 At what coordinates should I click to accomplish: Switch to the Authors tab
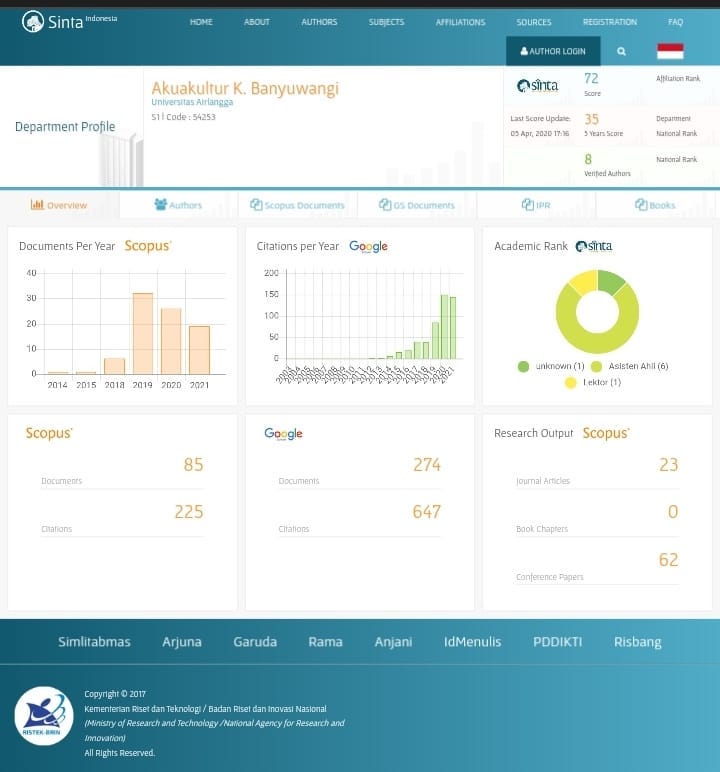point(178,205)
